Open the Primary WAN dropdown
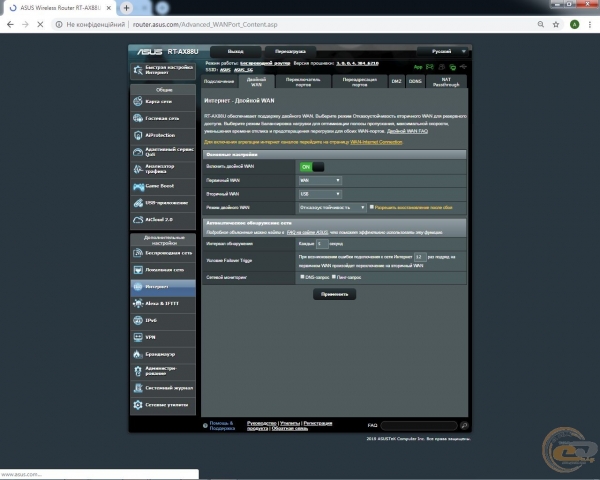The image size is (600, 480). [x=320, y=180]
